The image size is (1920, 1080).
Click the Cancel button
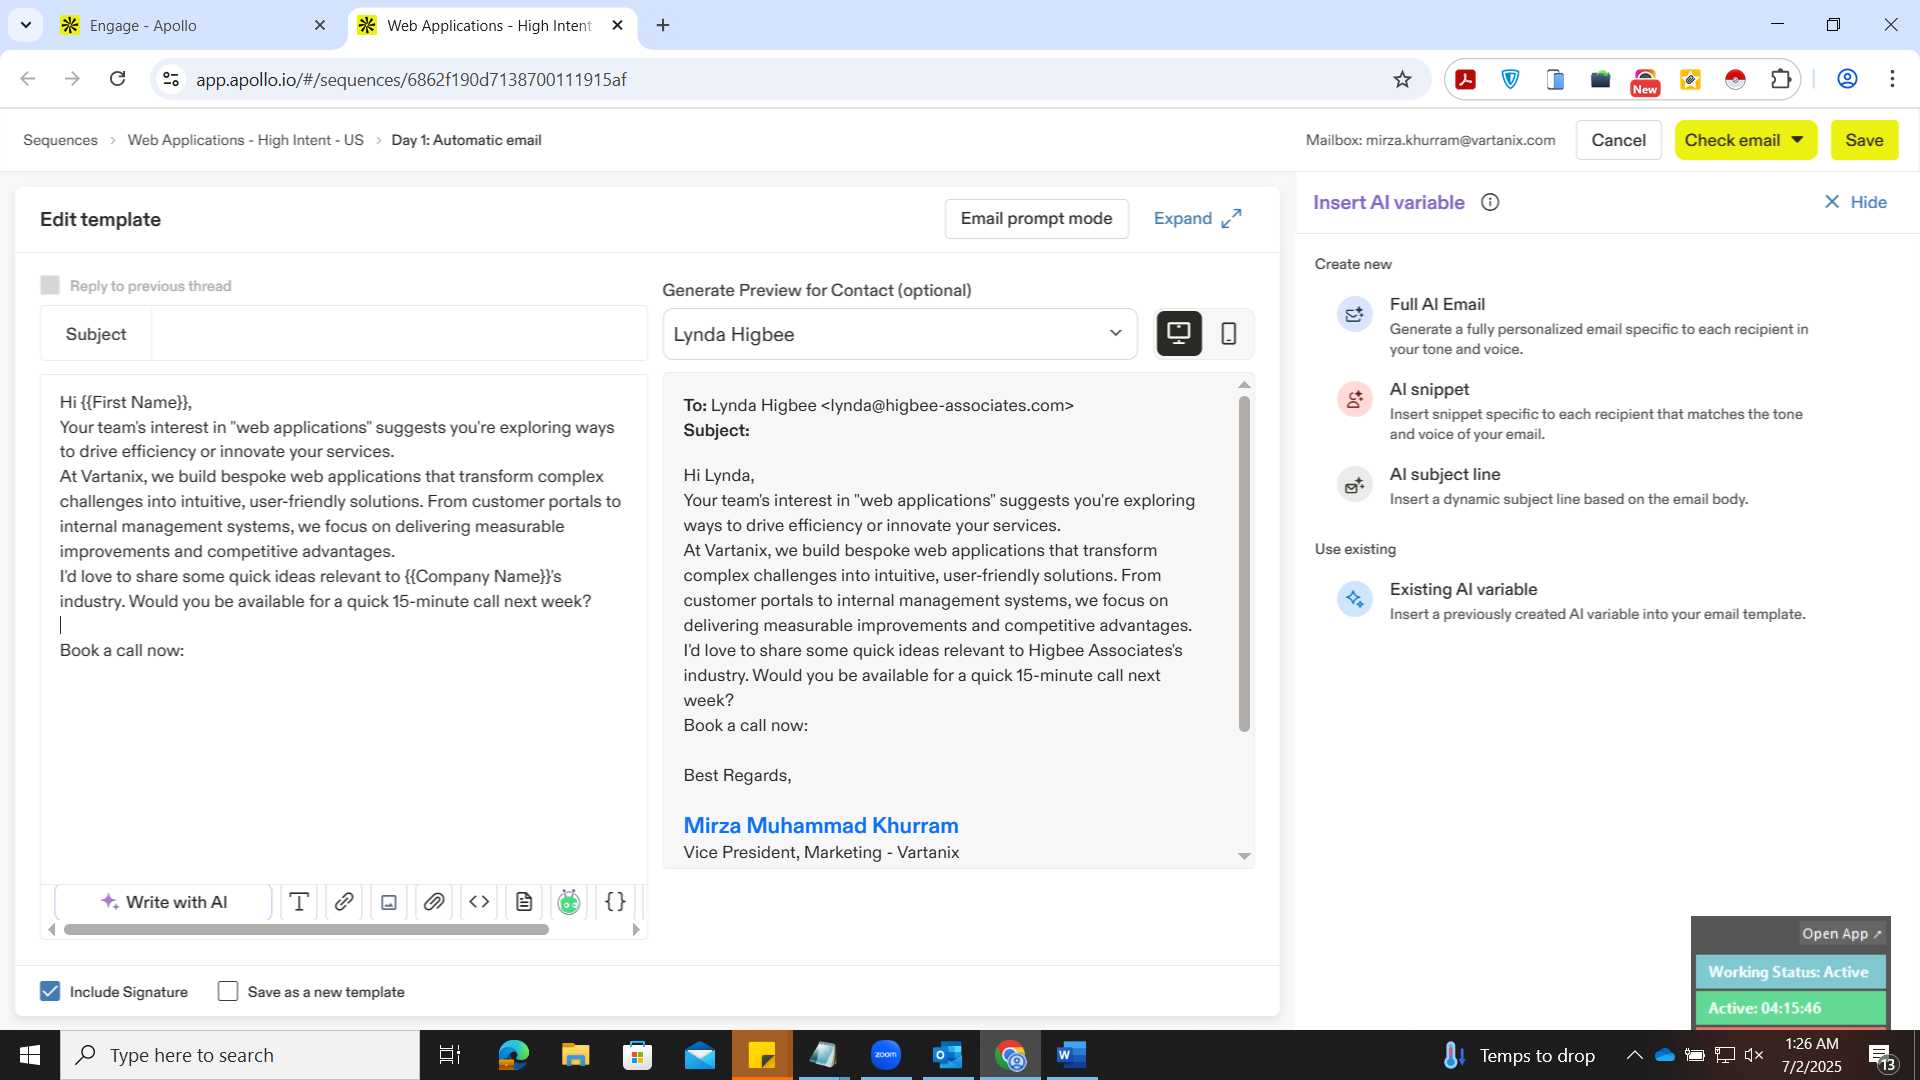(1618, 140)
